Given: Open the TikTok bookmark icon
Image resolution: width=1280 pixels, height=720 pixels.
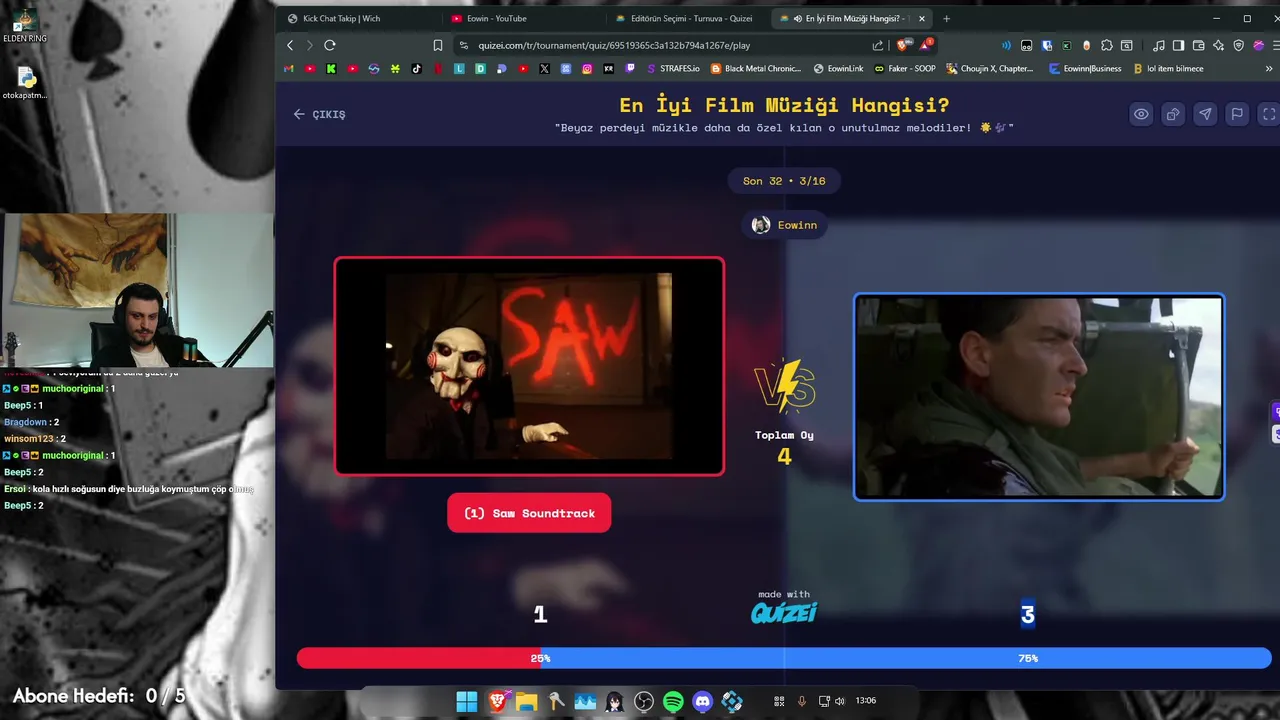Looking at the screenshot, I should (x=417, y=69).
